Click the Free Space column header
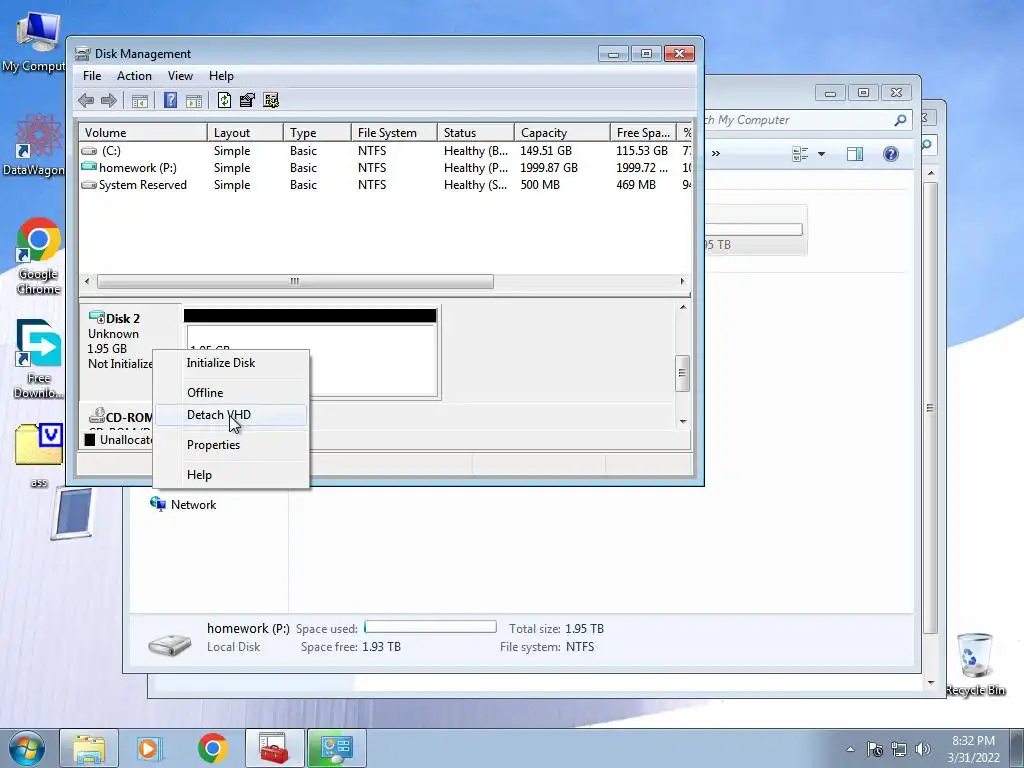 click(x=643, y=133)
